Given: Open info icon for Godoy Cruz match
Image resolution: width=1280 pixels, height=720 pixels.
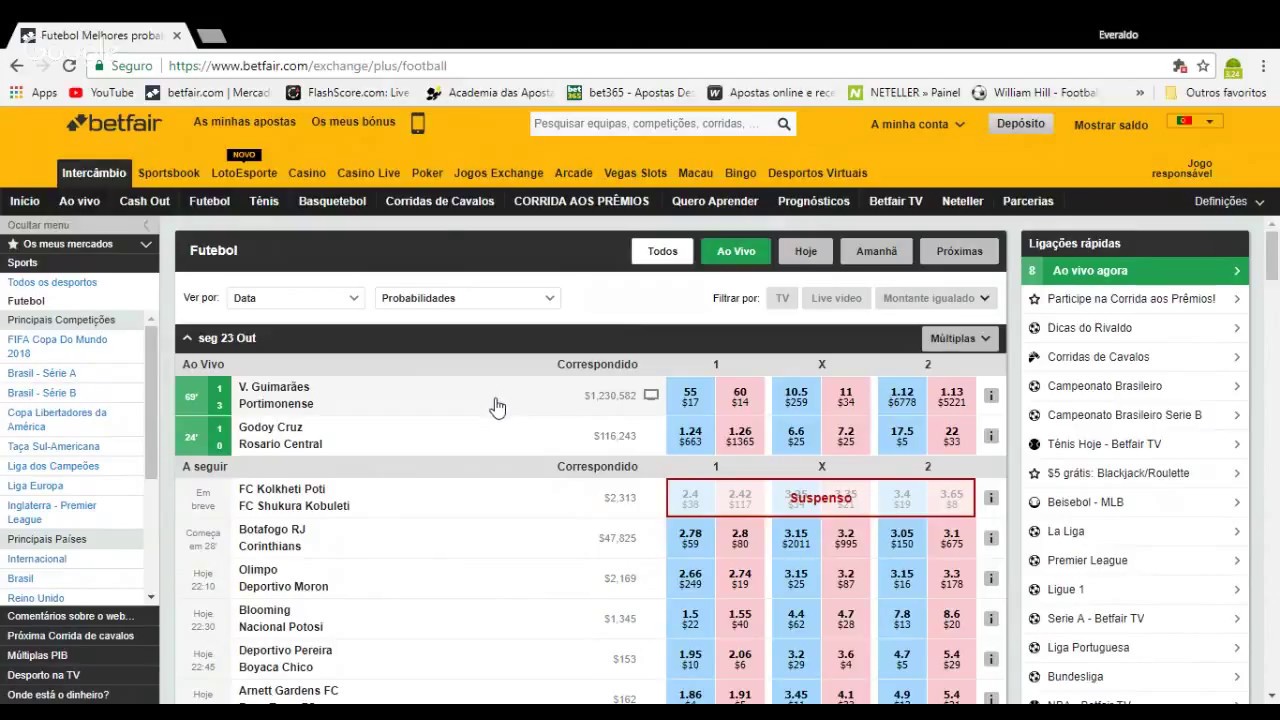Looking at the screenshot, I should (x=991, y=436).
